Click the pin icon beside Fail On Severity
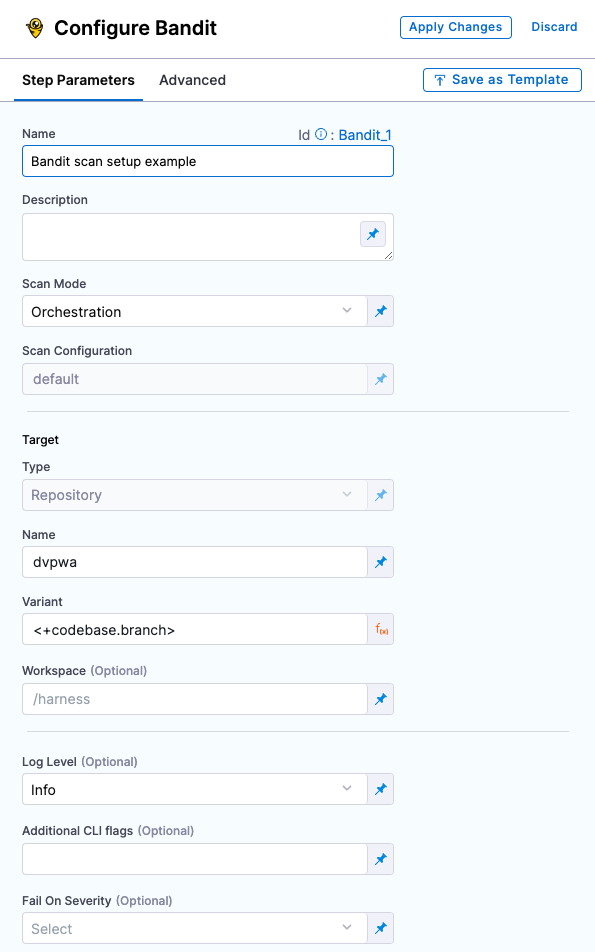Image resolution: width=595 pixels, height=952 pixels. tap(379, 928)
